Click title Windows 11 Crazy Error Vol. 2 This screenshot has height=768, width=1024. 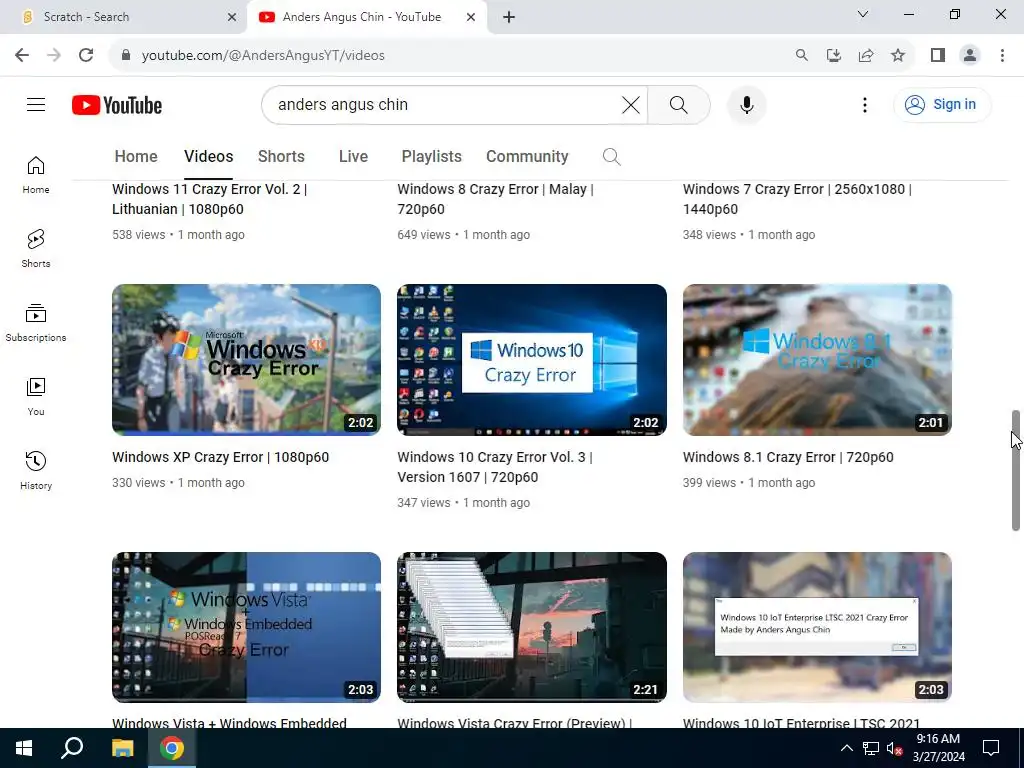coord(210,199)
